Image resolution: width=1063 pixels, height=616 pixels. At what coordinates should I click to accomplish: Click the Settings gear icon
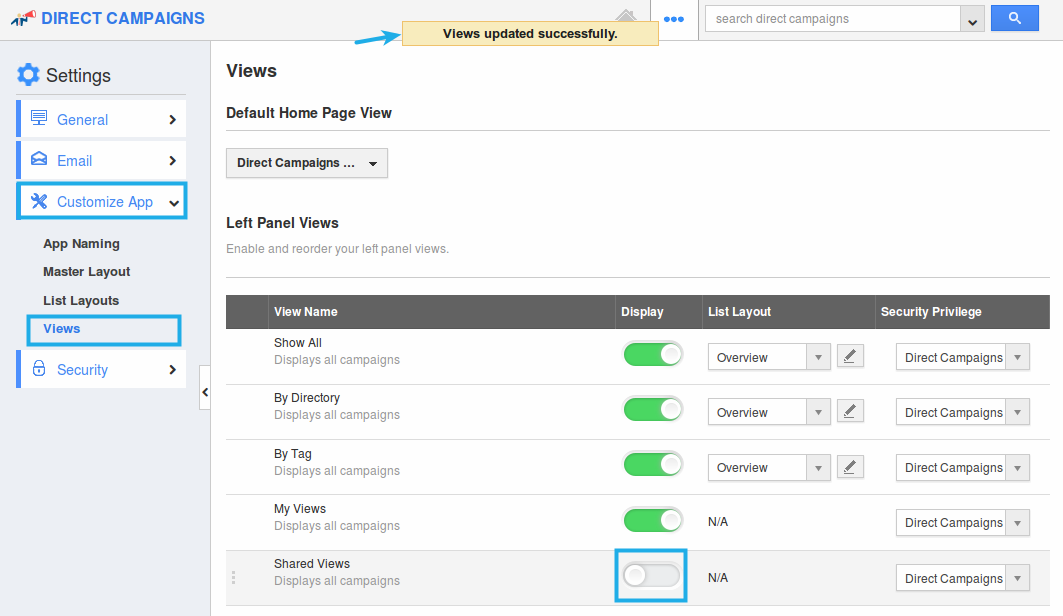[x=27, y=74]
